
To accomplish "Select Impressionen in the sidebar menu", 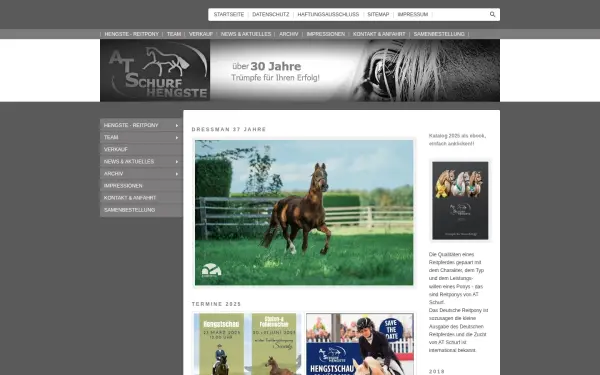I will 141,186.
